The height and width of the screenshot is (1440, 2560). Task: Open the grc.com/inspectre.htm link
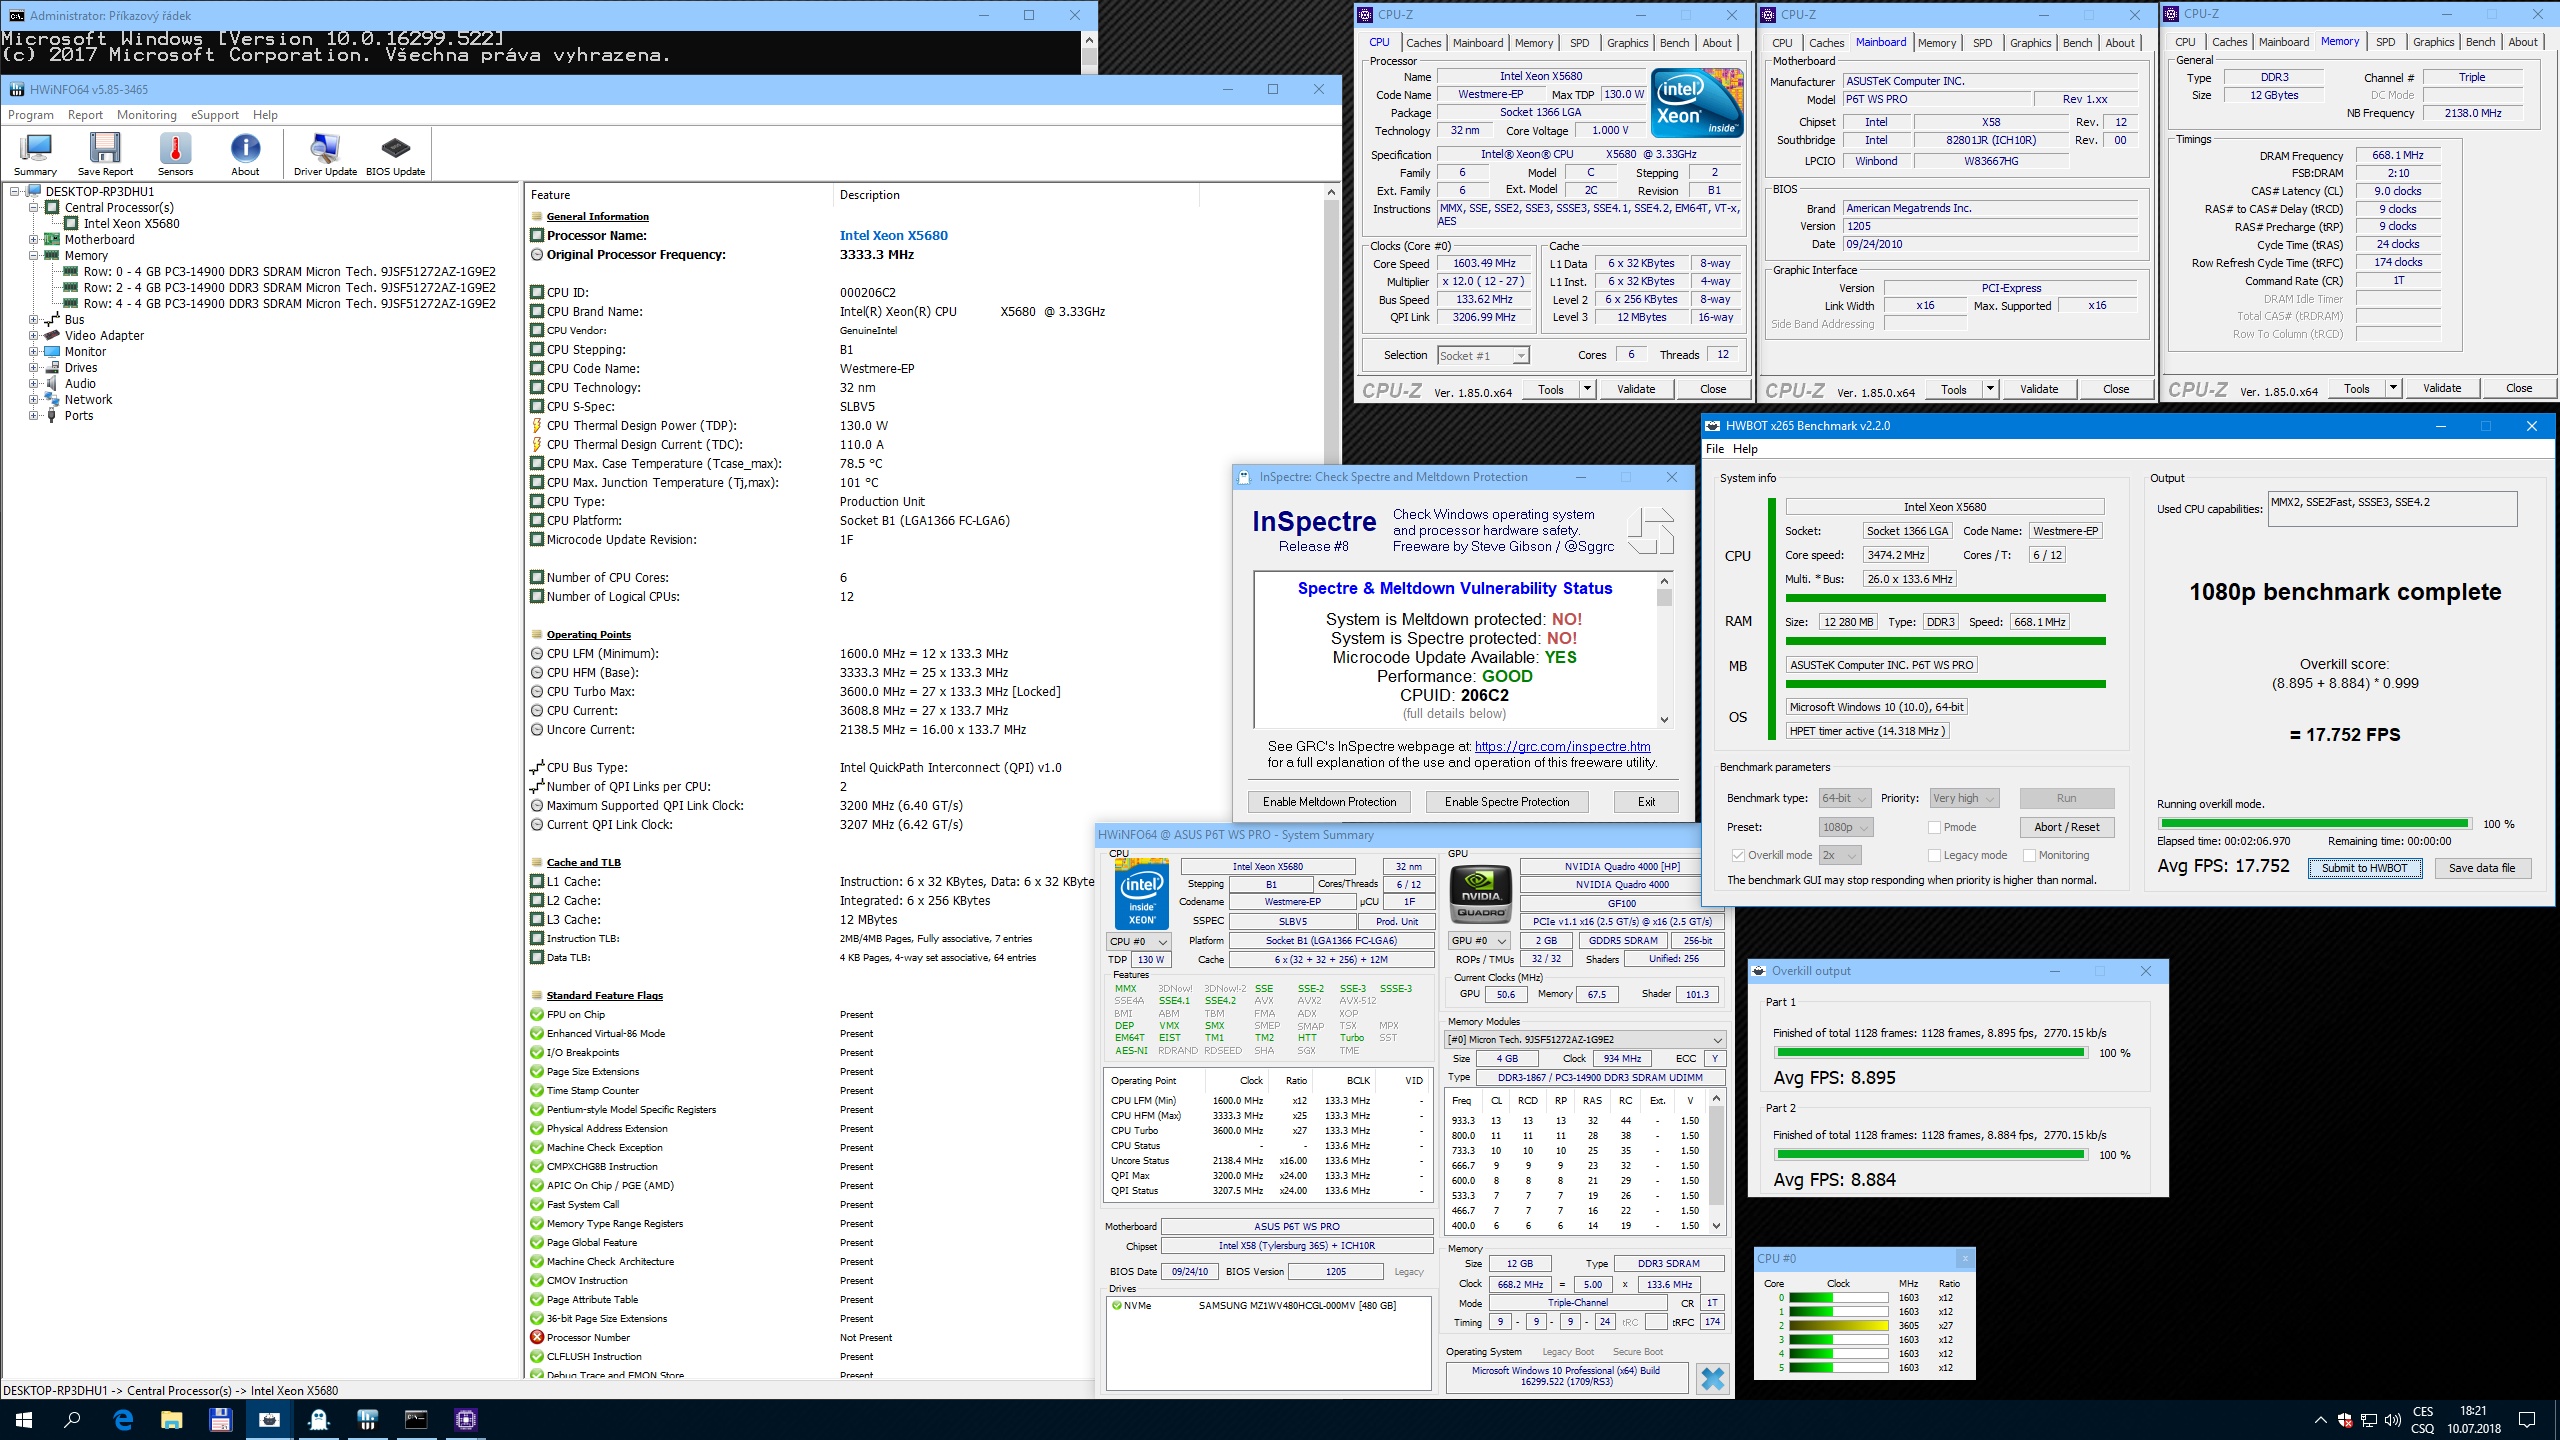tap(1562, 746)
